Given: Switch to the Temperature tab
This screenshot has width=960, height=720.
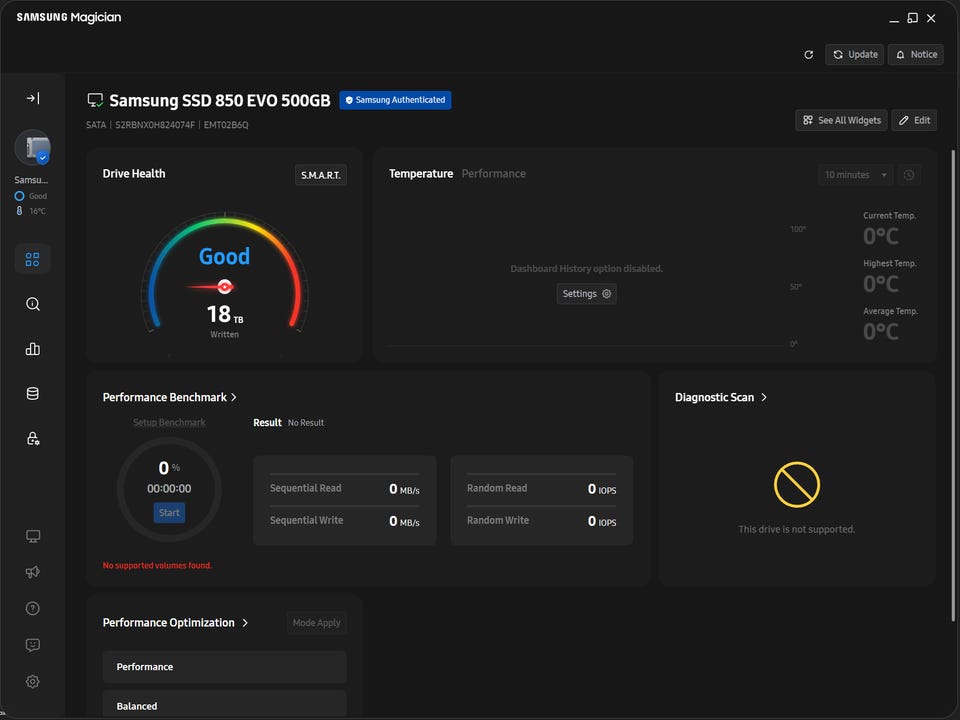Looking at the screenshot, I should pos(421,174).
